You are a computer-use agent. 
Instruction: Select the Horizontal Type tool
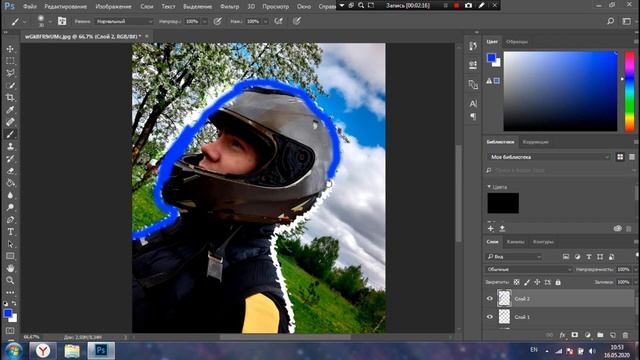pos(10,232)
